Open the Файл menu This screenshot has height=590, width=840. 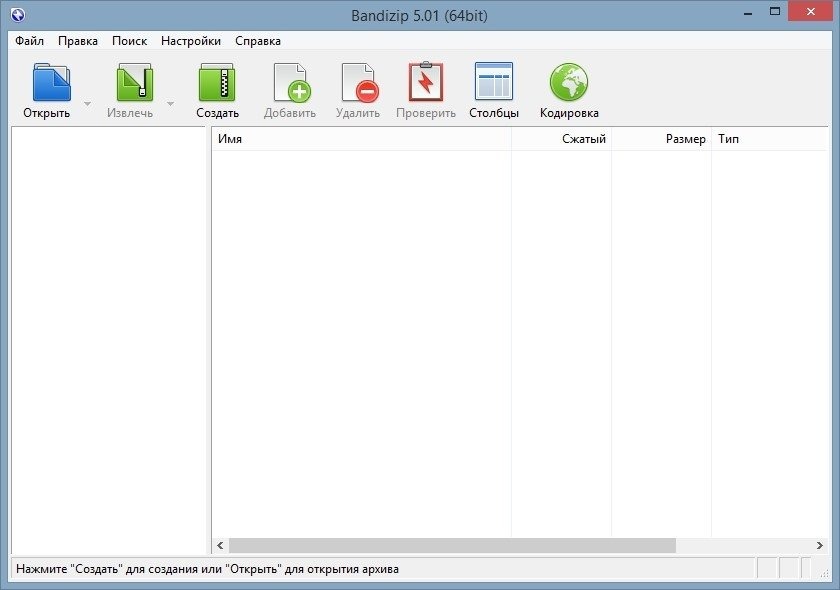pos(29,41)
